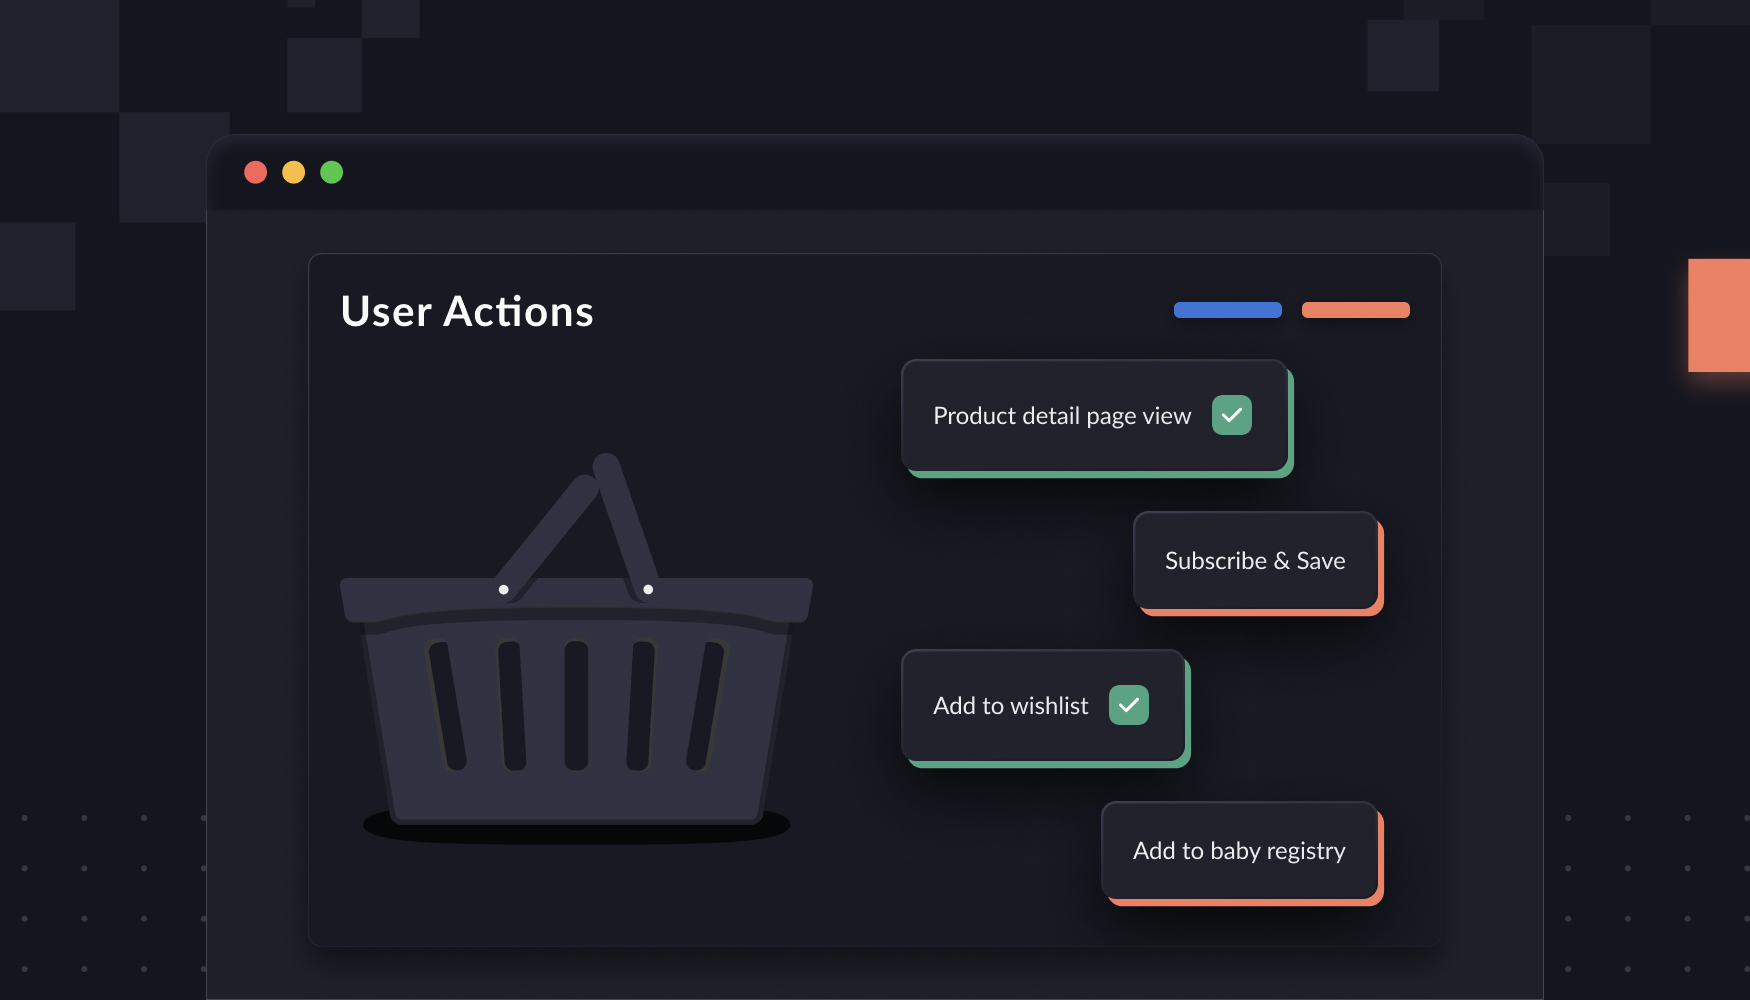Click the red close window dot
Image resolution: width=1750 pixels, height=1000 pixels.
click(256, 172)
